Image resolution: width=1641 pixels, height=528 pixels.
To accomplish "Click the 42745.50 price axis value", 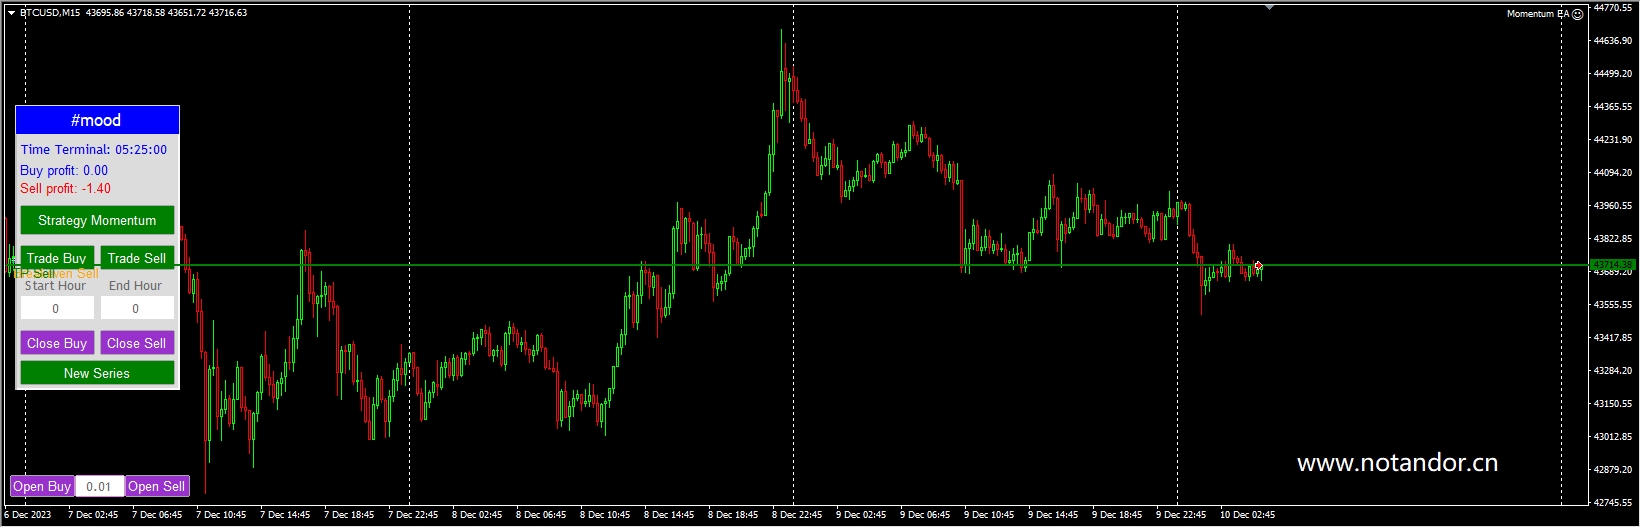I will 1613,503.
